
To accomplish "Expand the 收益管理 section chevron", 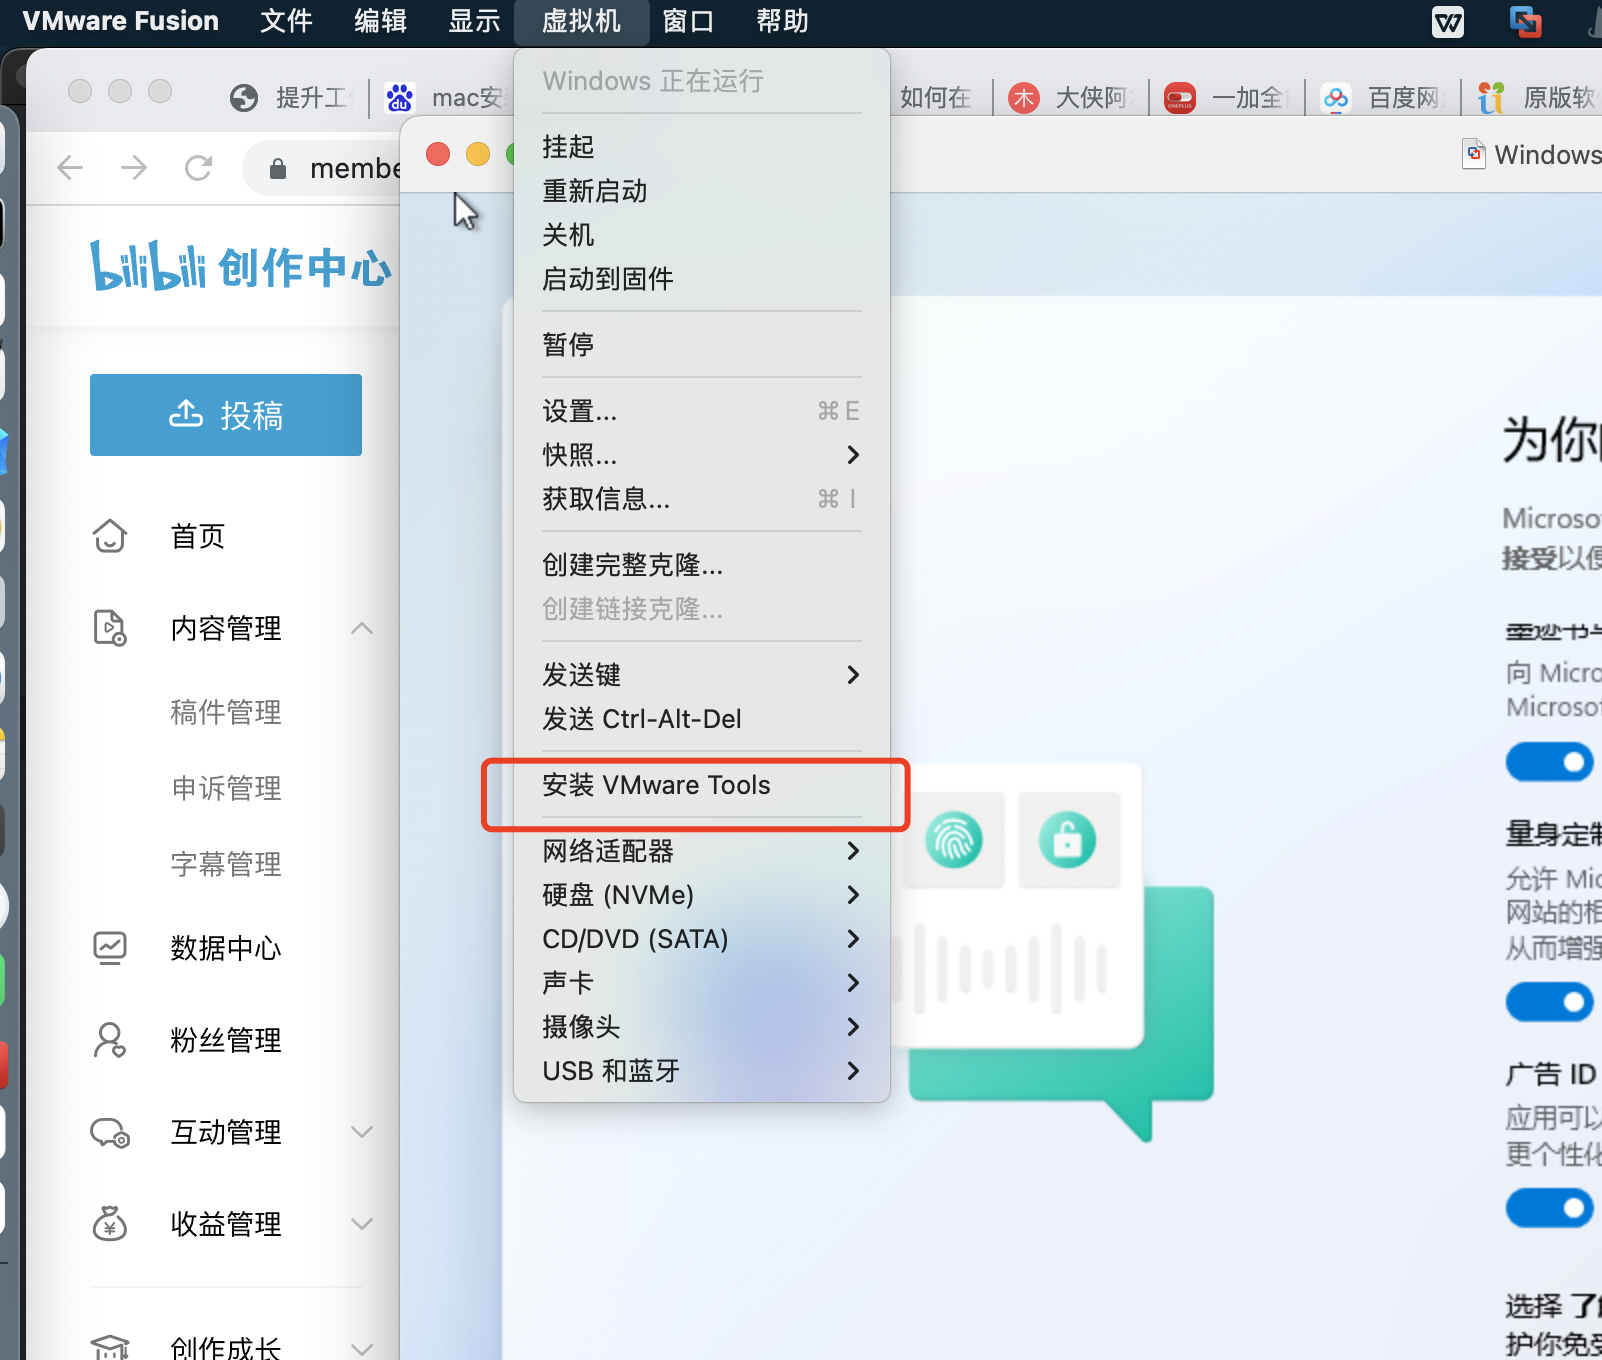I will click(x=362, y=1223).
